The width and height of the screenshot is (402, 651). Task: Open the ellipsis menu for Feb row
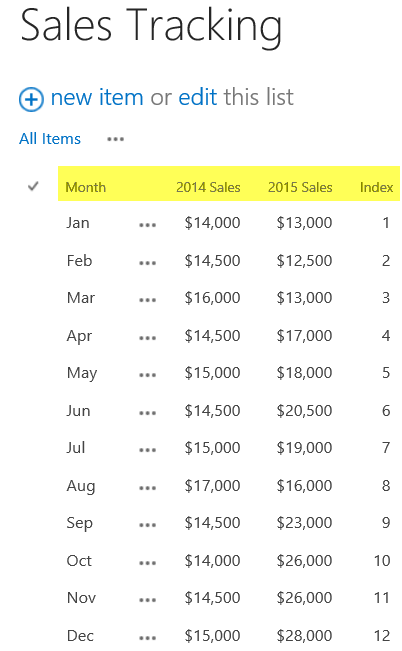[x=147, y=263]
